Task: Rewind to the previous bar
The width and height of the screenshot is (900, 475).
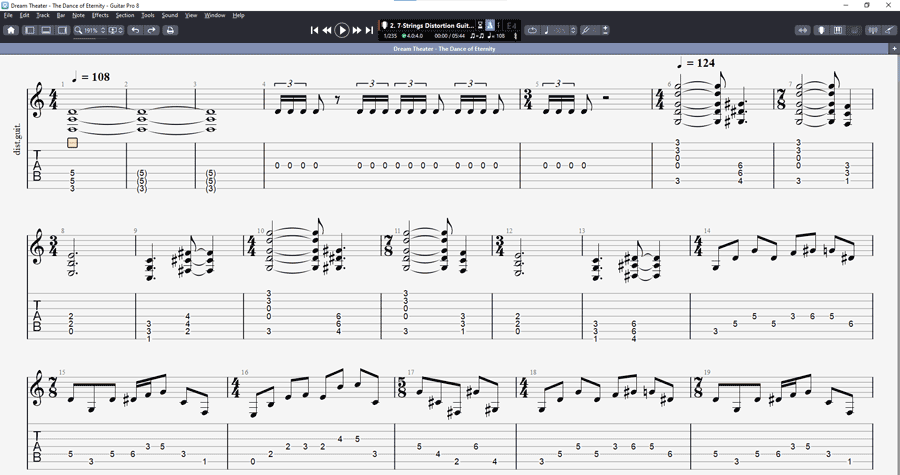Action: click(327, 30)
